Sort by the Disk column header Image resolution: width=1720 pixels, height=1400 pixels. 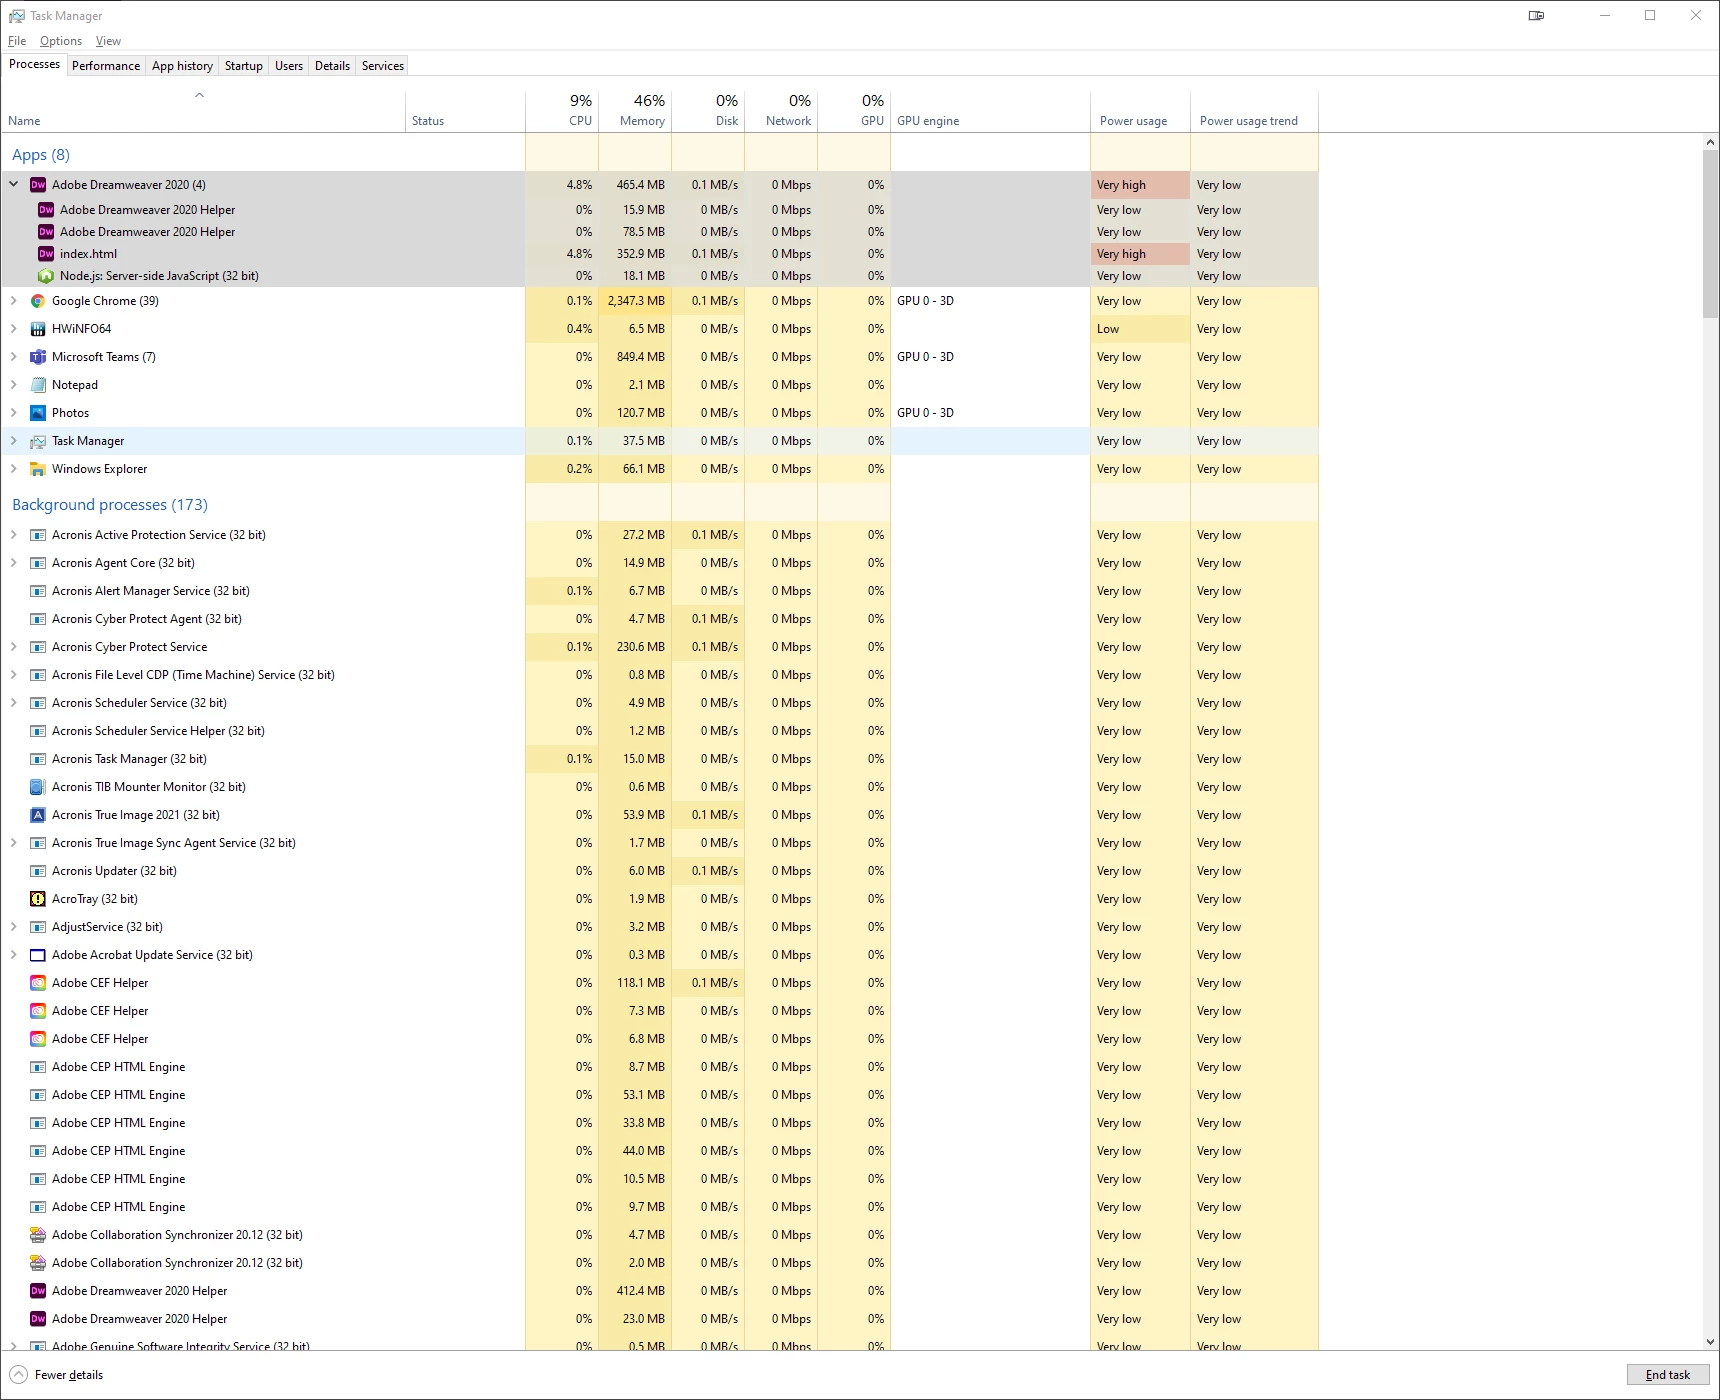coord(708,110)
